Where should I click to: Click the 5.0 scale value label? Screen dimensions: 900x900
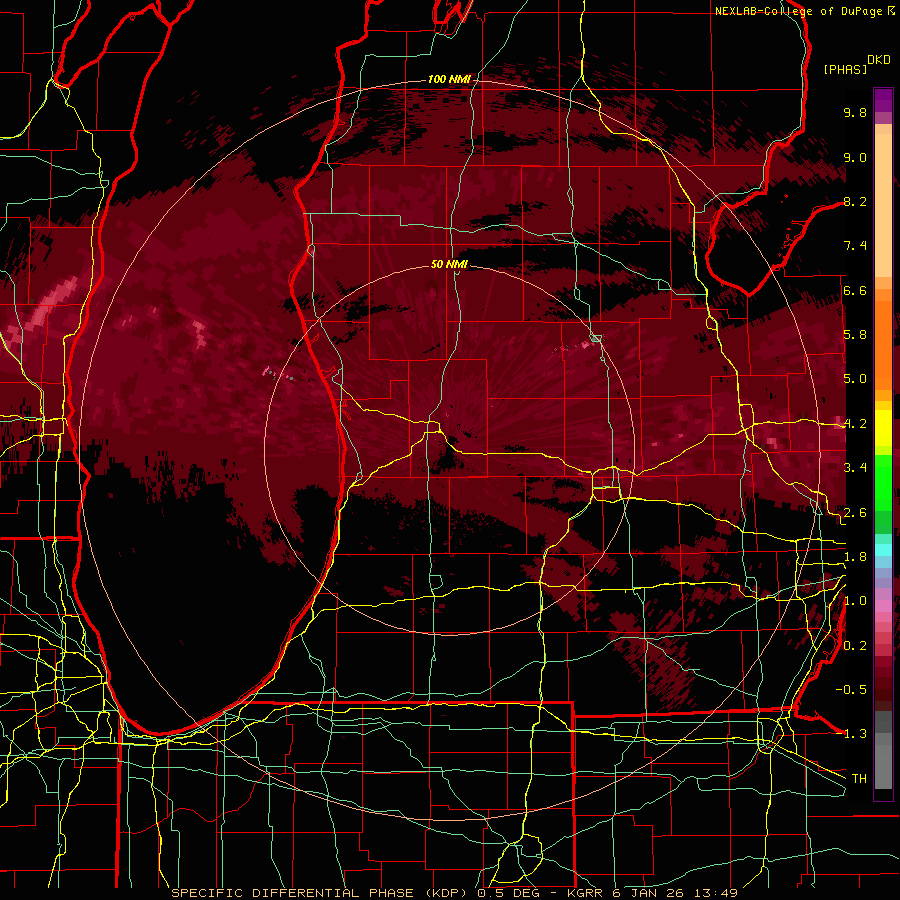pyautogui.click(x=855, y=379)
